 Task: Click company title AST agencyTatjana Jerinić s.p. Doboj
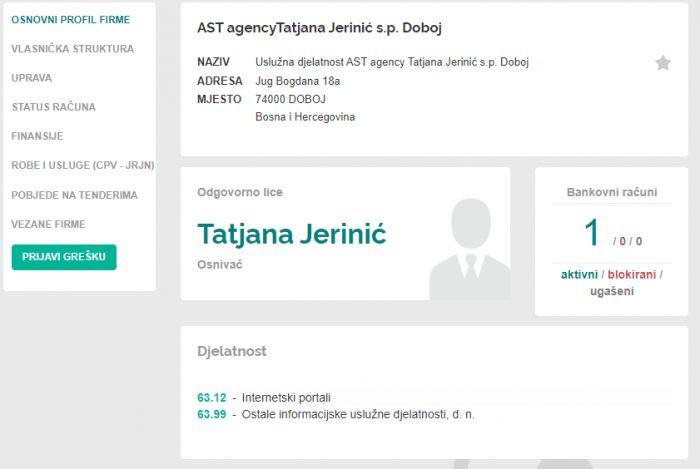point(319,28)
